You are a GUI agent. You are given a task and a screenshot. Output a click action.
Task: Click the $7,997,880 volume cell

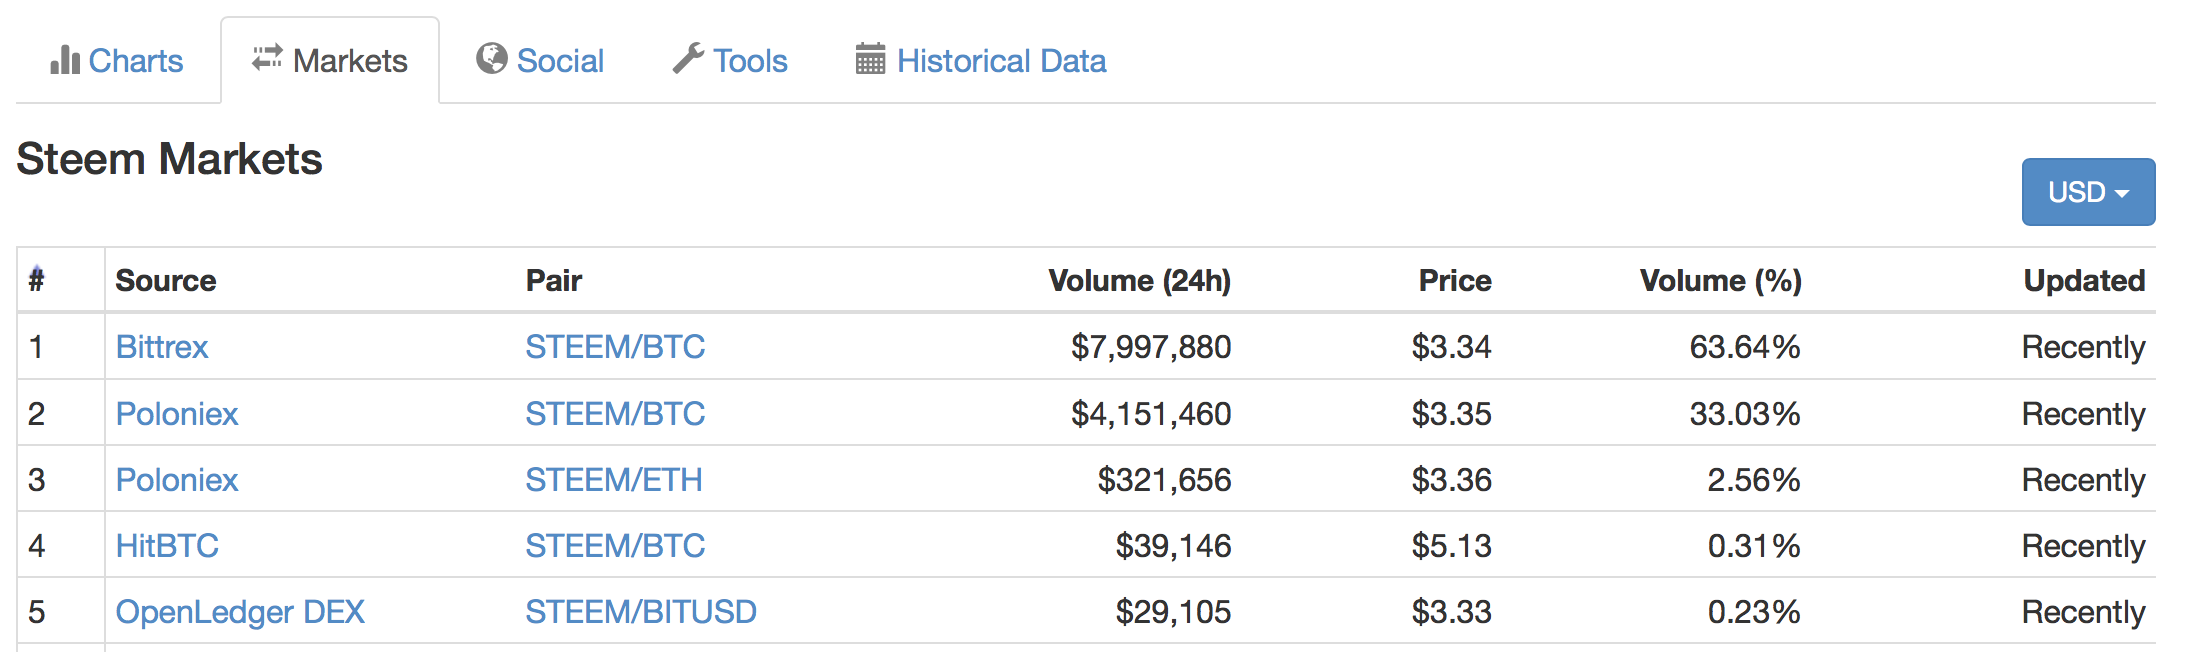point(1151,347)
